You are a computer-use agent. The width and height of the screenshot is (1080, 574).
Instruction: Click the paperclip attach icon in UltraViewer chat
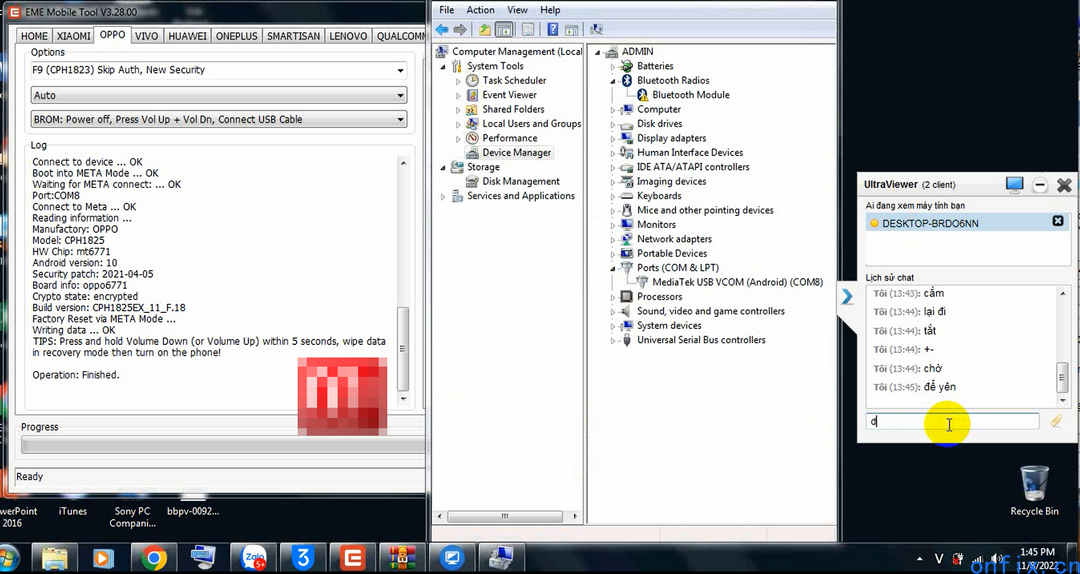click(1056, 421)
